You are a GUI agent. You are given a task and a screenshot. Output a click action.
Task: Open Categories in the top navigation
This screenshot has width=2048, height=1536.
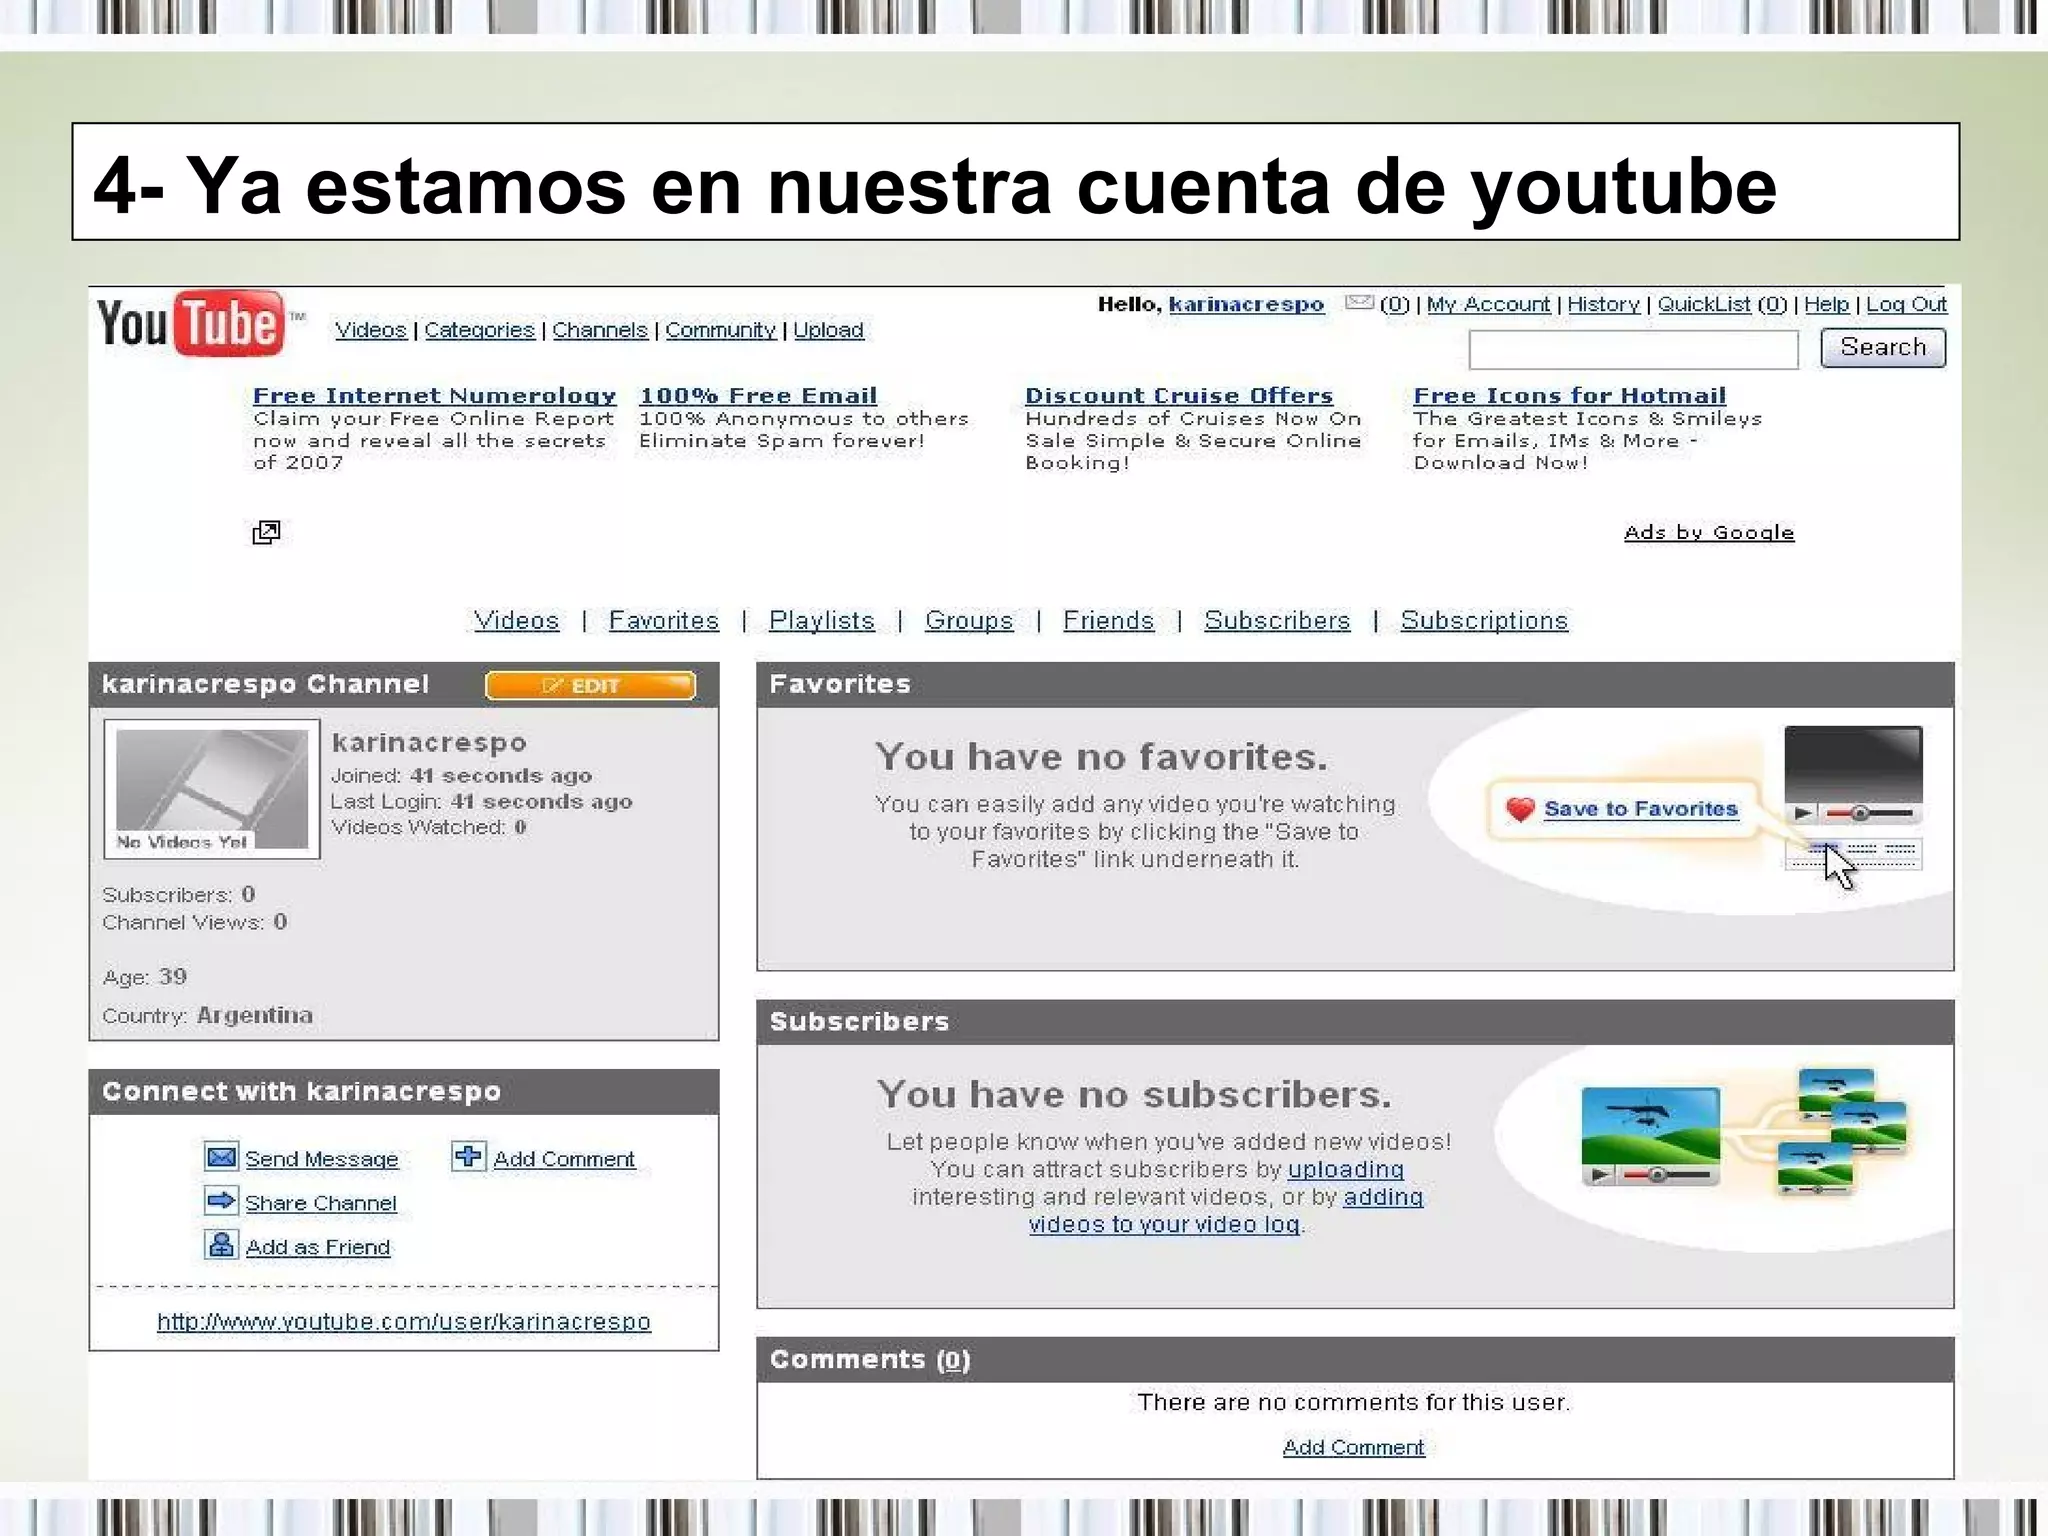click(479, 330)
